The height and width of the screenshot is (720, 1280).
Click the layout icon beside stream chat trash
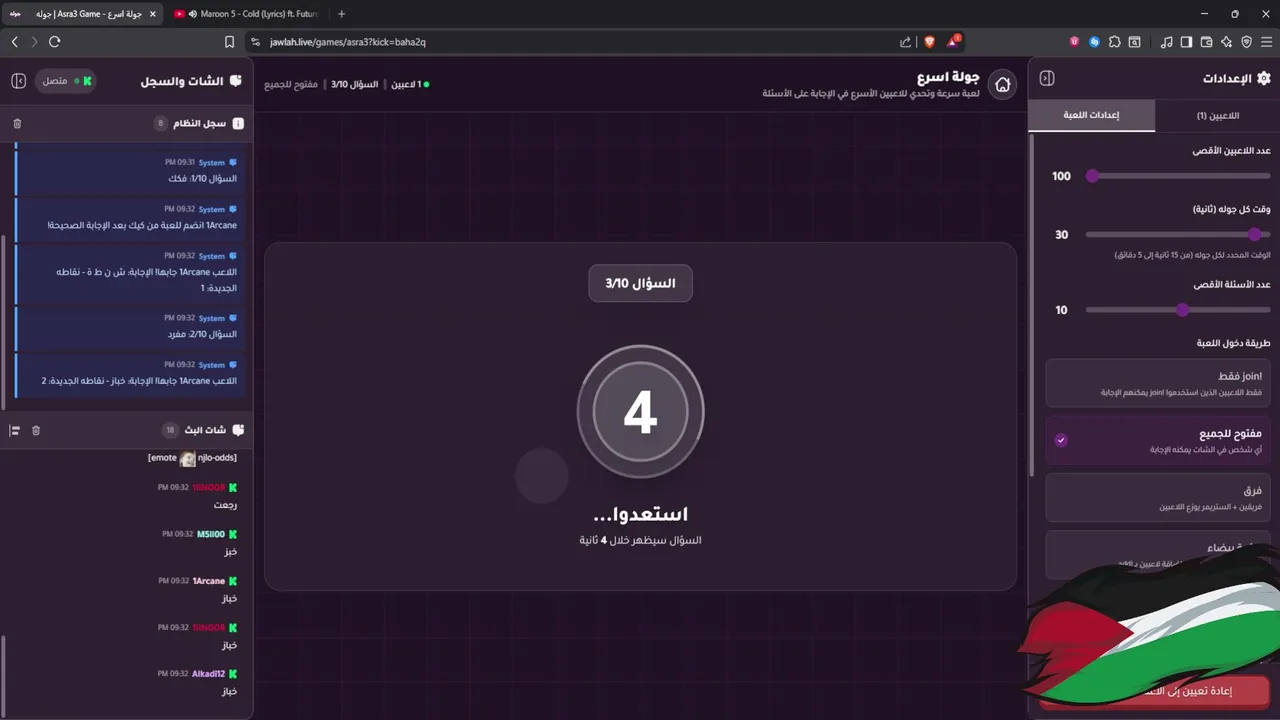[15, 430]
